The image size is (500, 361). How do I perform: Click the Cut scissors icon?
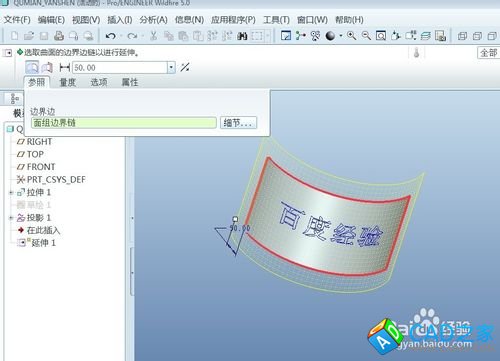click(x=153, y=36)
